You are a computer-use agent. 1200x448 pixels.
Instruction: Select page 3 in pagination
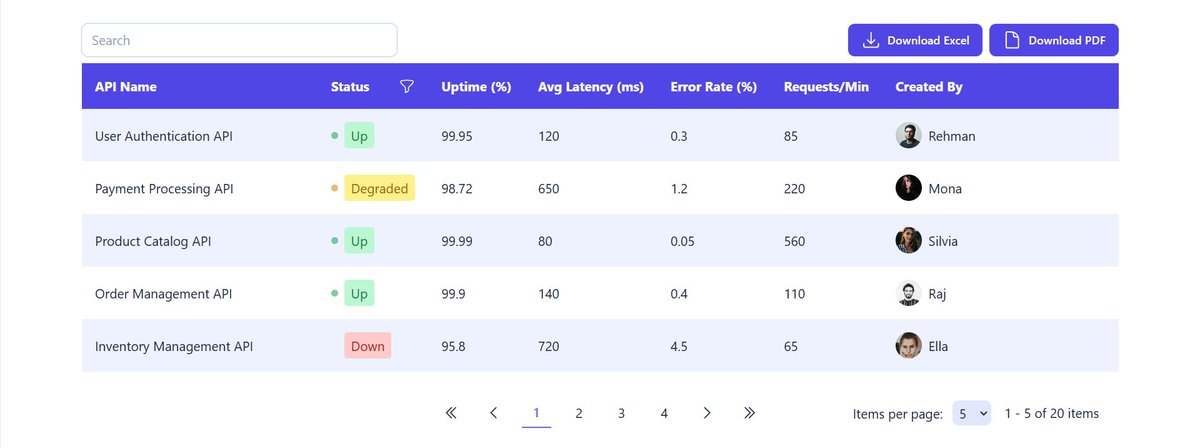pos(621,412)
